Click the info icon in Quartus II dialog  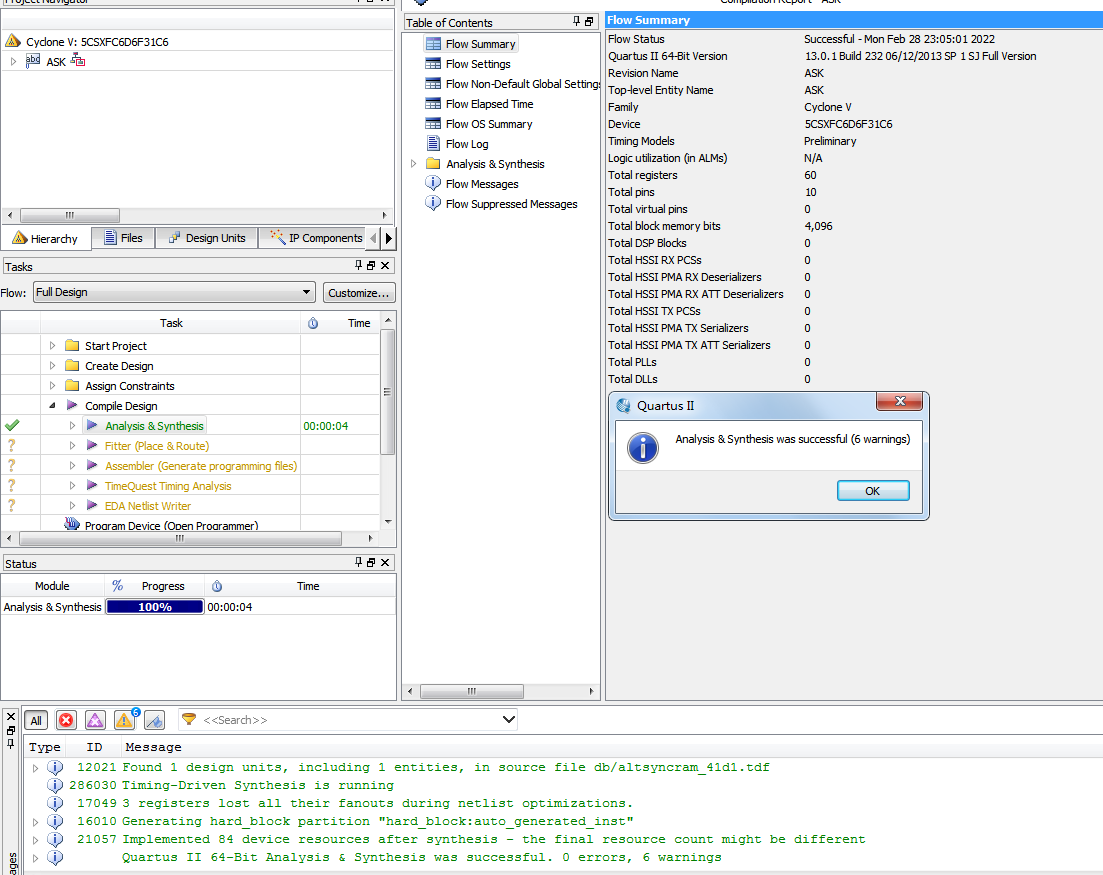click(643, 448)
